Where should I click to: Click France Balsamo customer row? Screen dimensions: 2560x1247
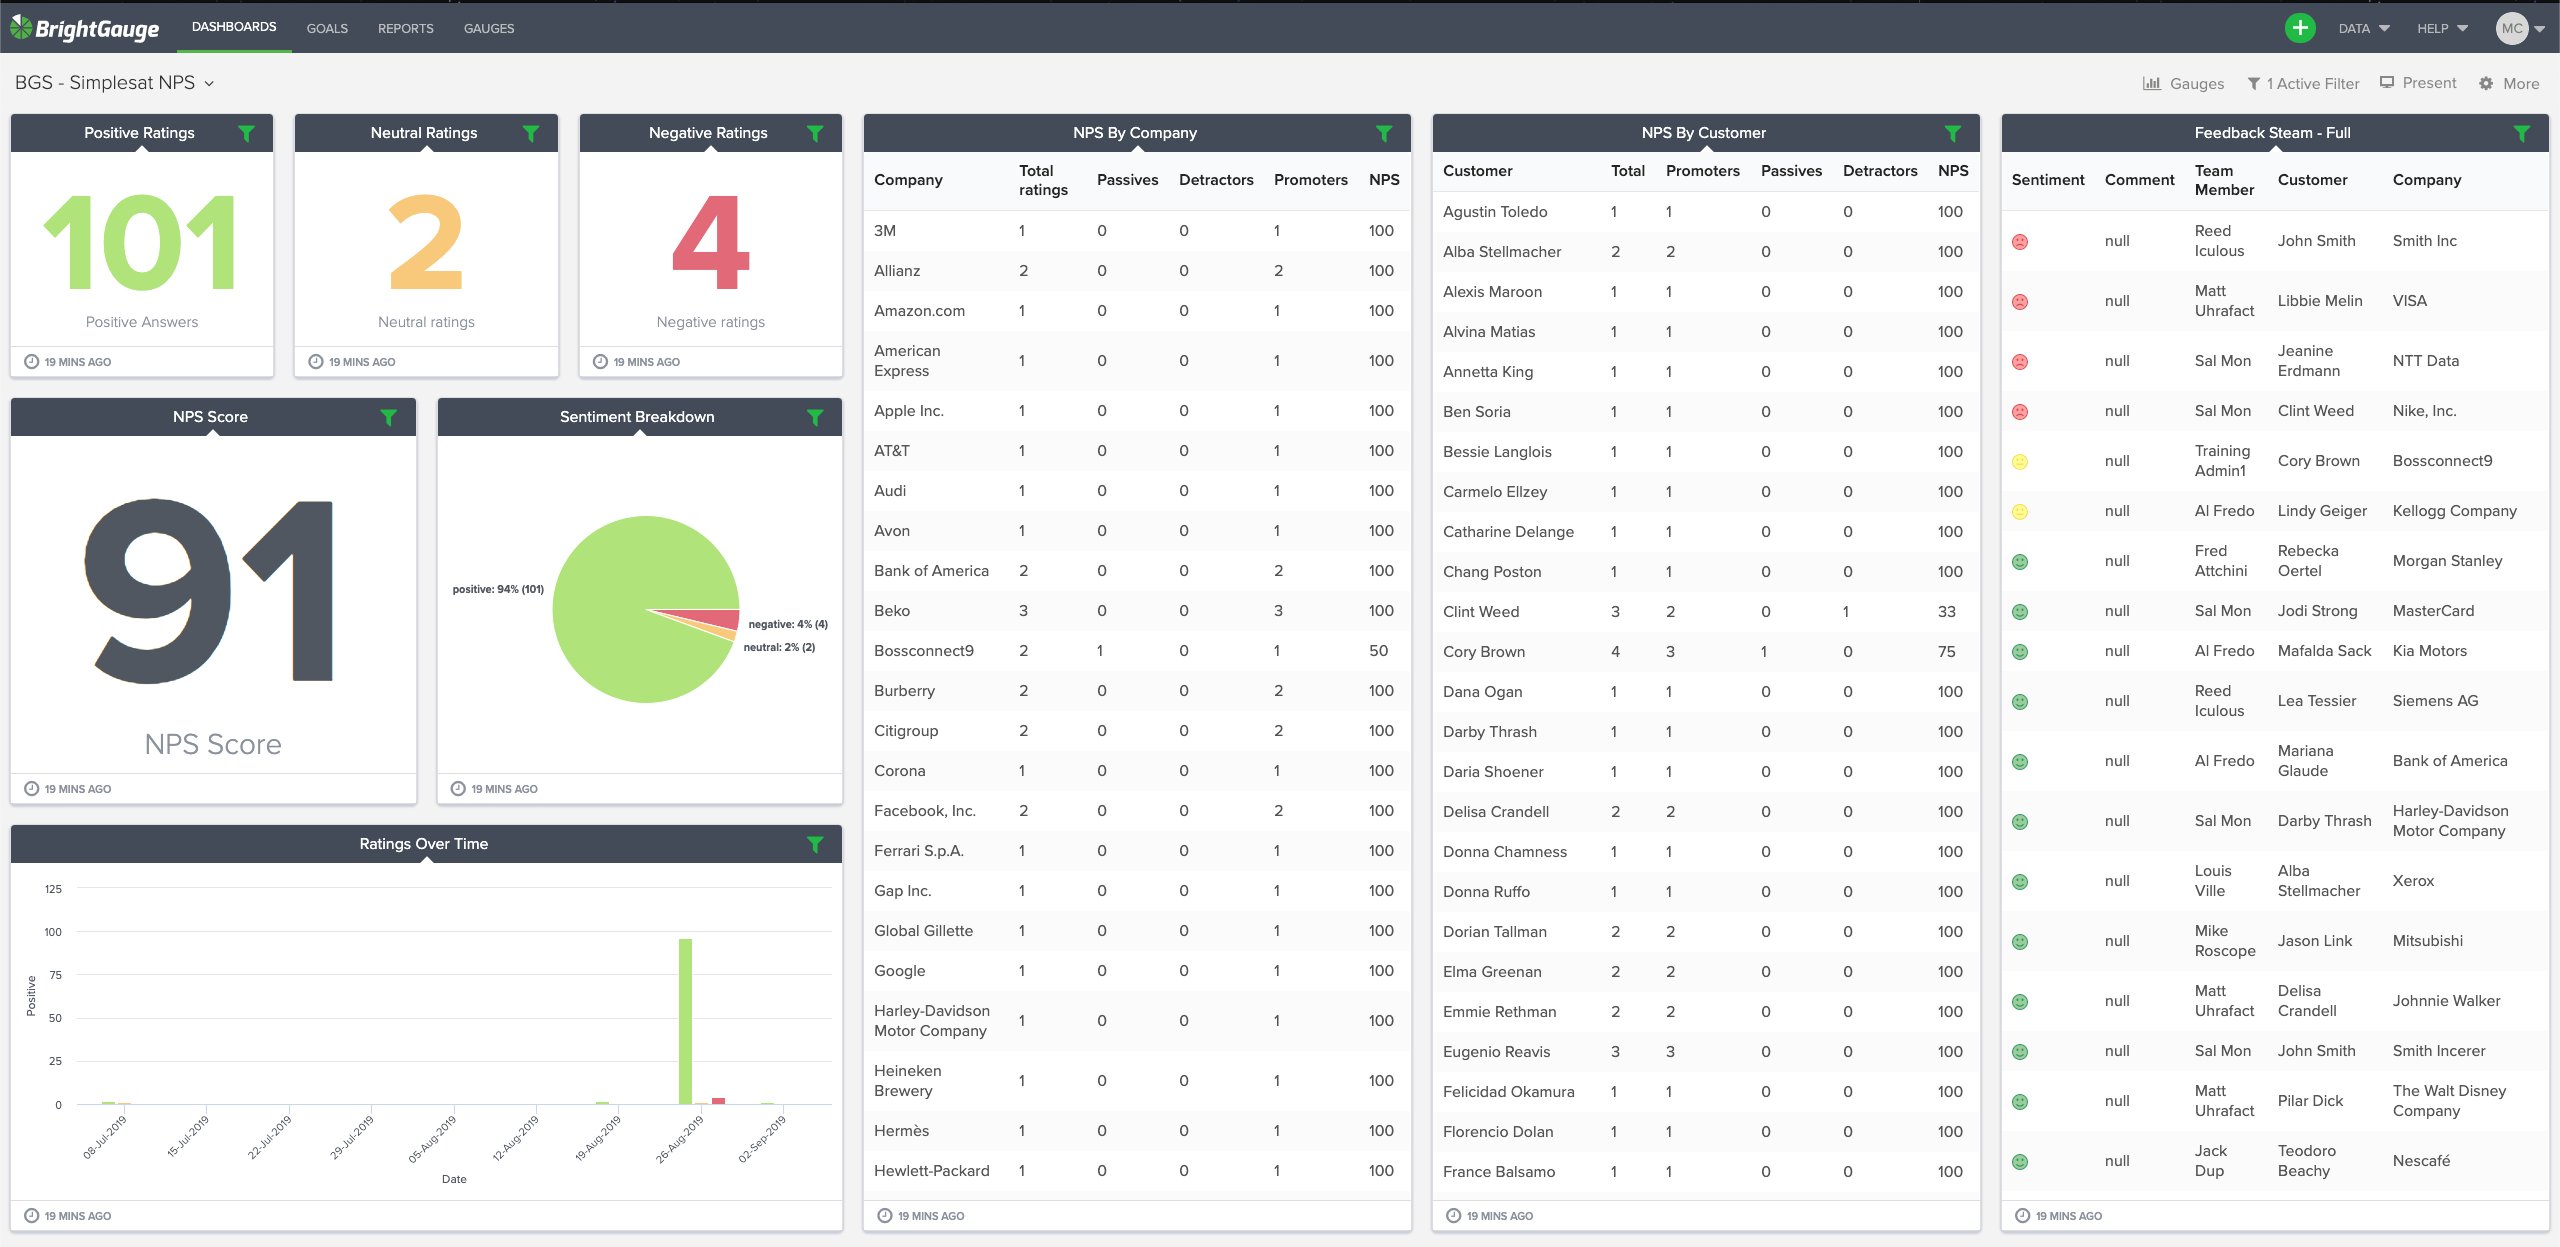[1705, 1172]
